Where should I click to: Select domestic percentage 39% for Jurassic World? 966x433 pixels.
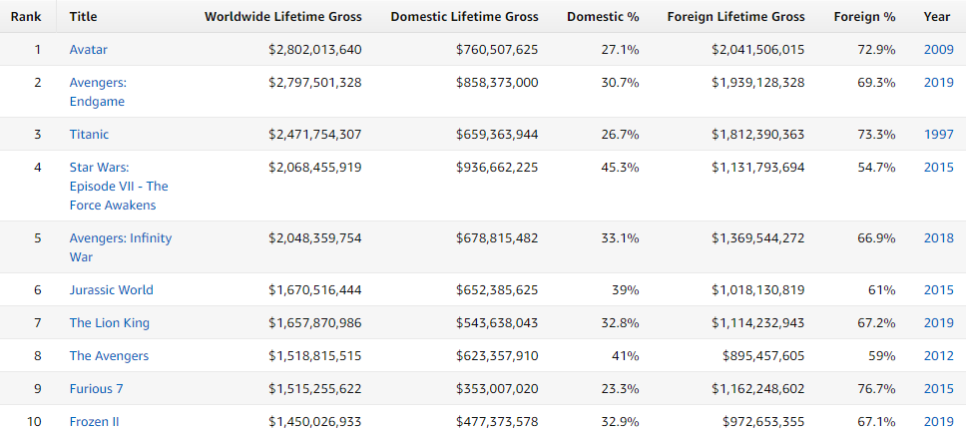pyautogui.click(x=625, y=289)
